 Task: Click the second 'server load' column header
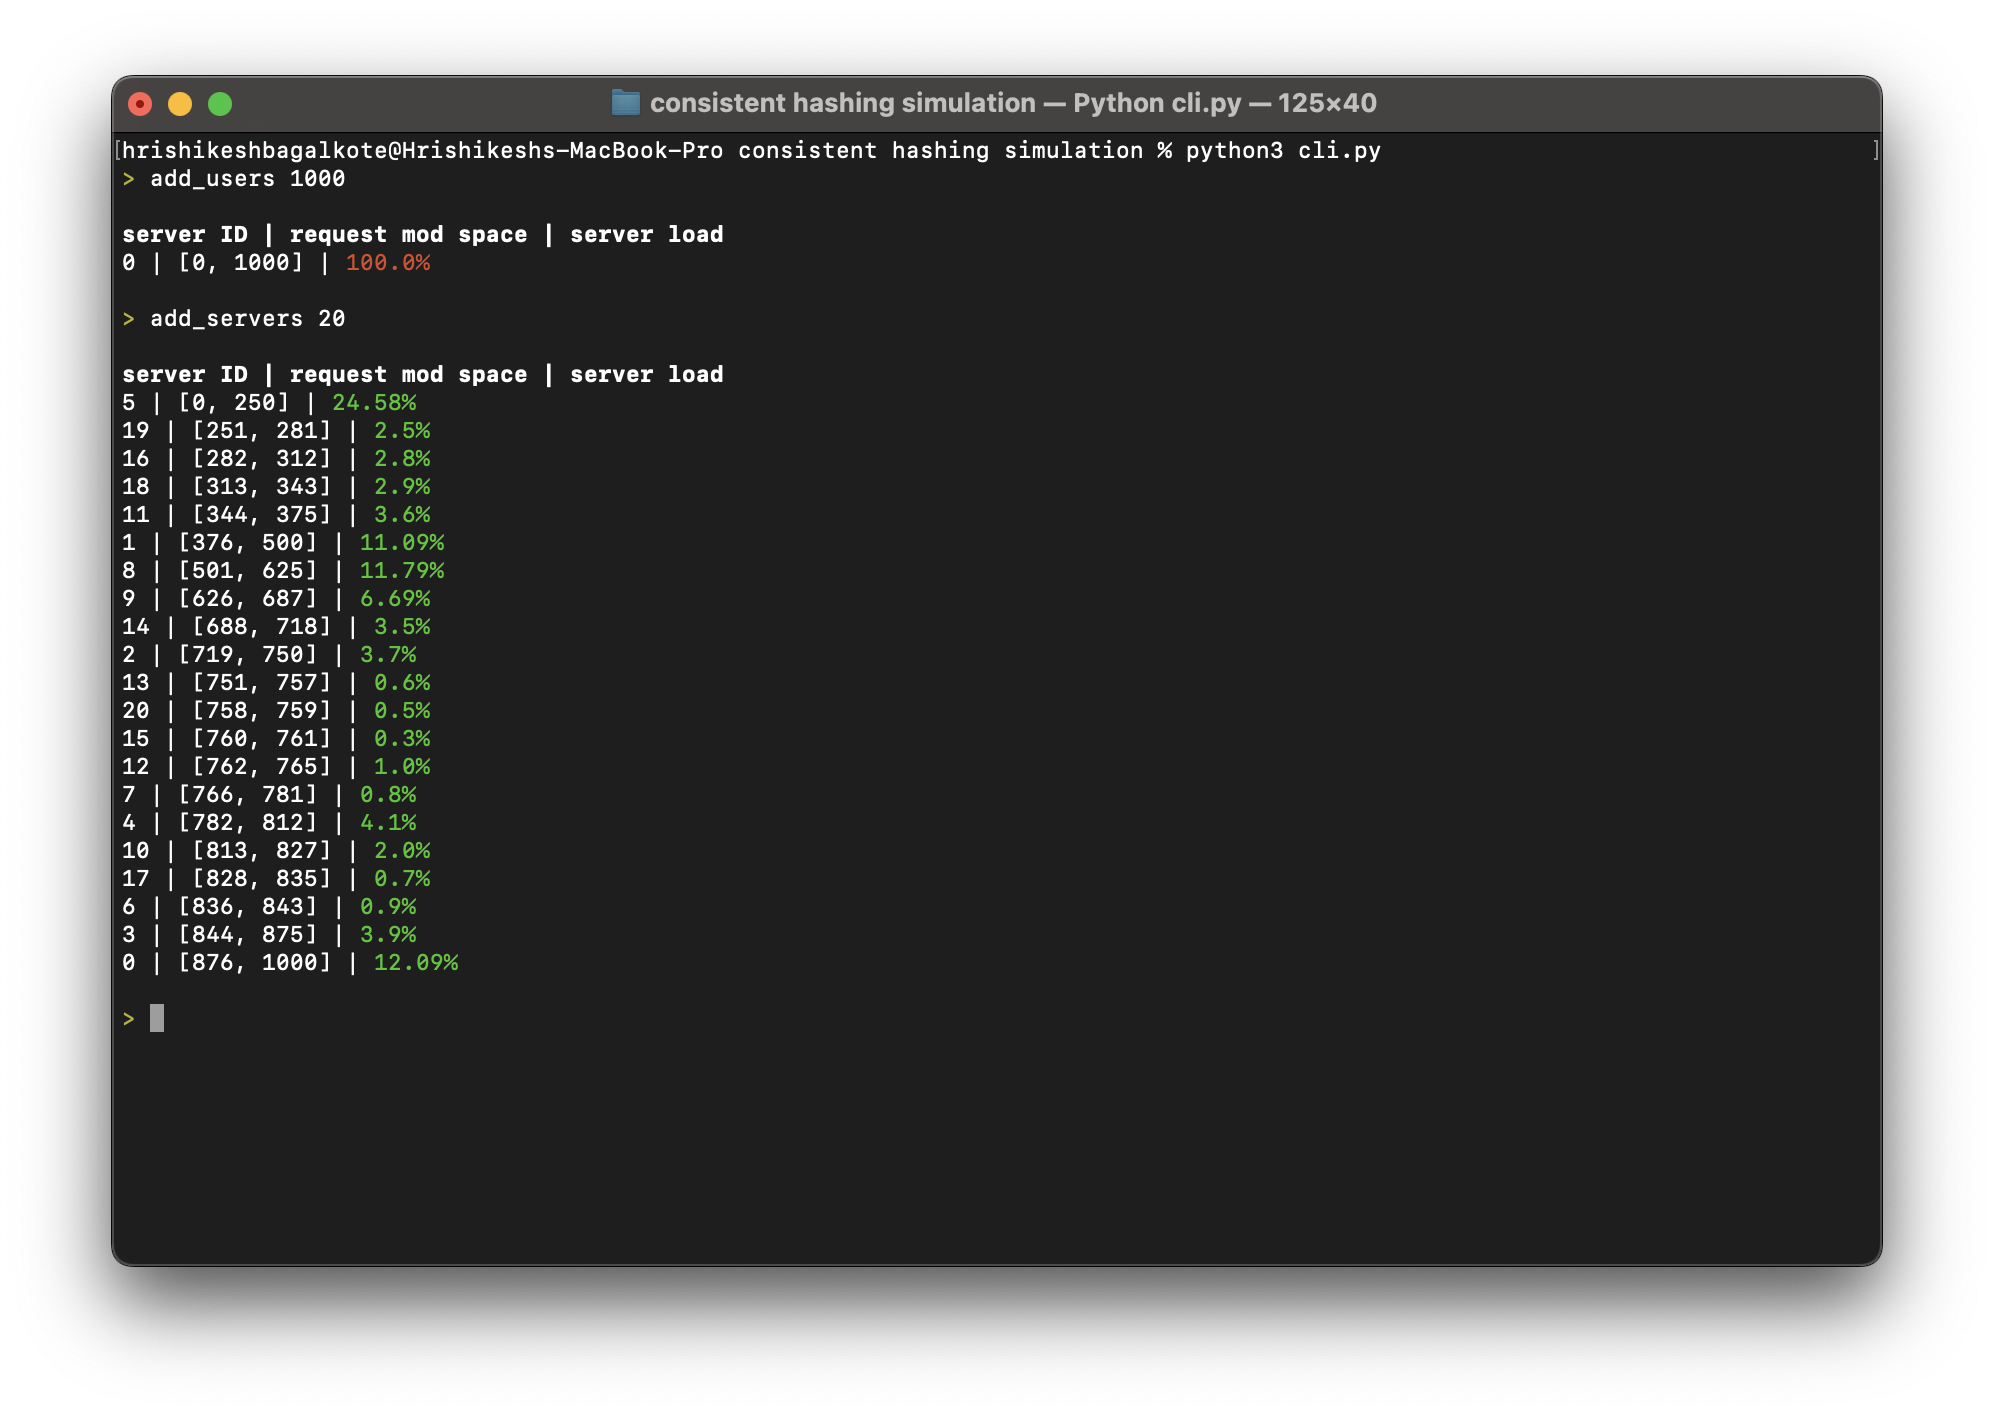click(646, 375)
